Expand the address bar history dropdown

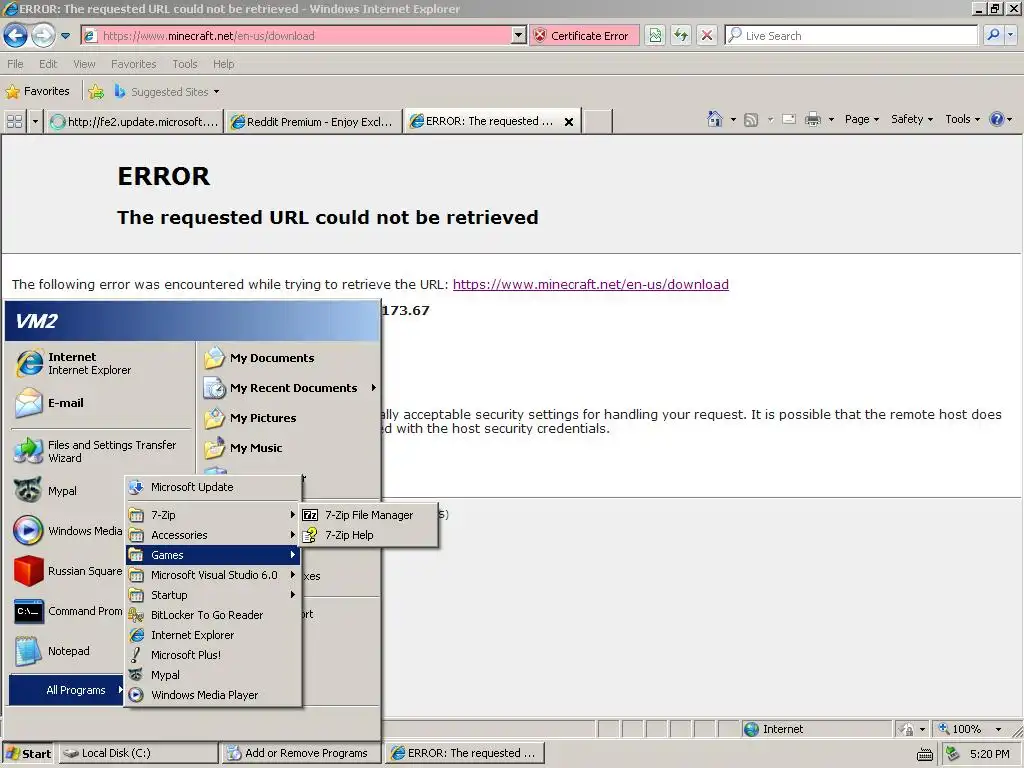tap(519, 36)
